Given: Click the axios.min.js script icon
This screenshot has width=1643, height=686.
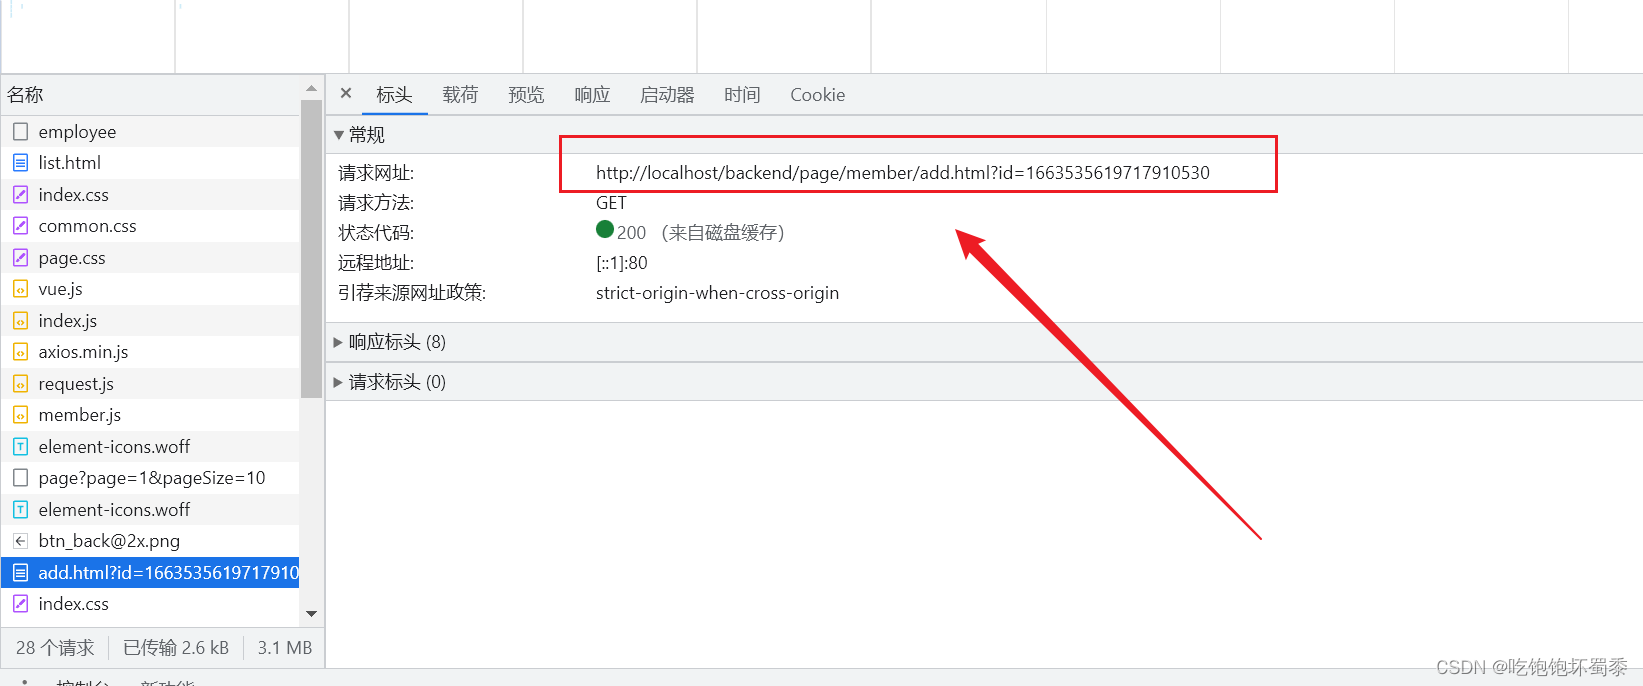Looking at the screenshot, I should pyautogui.click(x=20, y=351).
